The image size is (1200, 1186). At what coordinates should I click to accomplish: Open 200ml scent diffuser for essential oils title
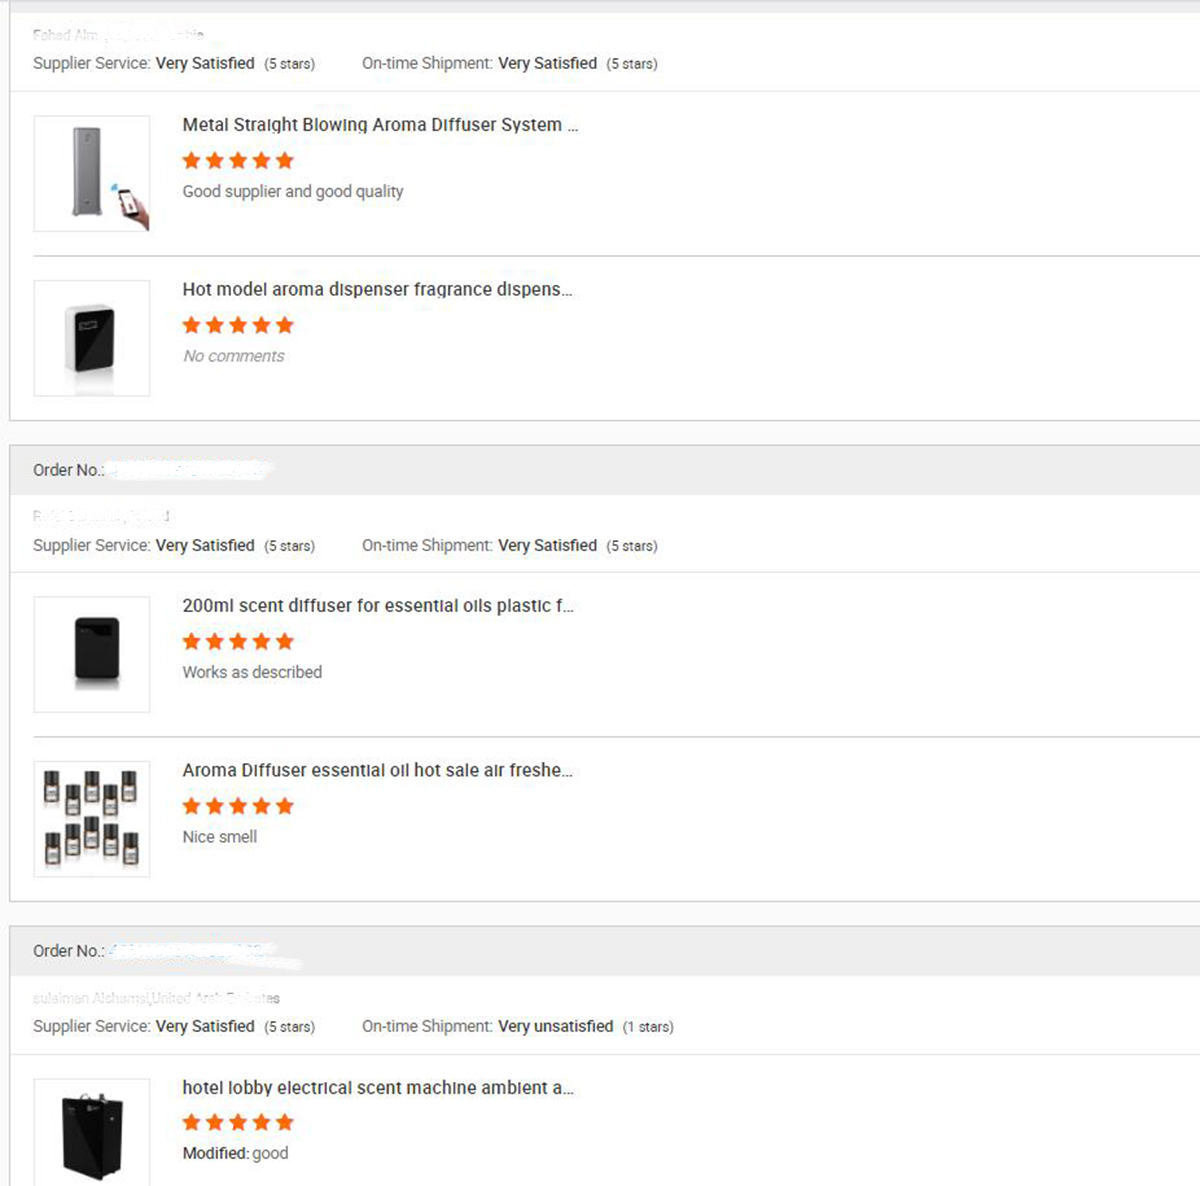click(x=378, y=605)
